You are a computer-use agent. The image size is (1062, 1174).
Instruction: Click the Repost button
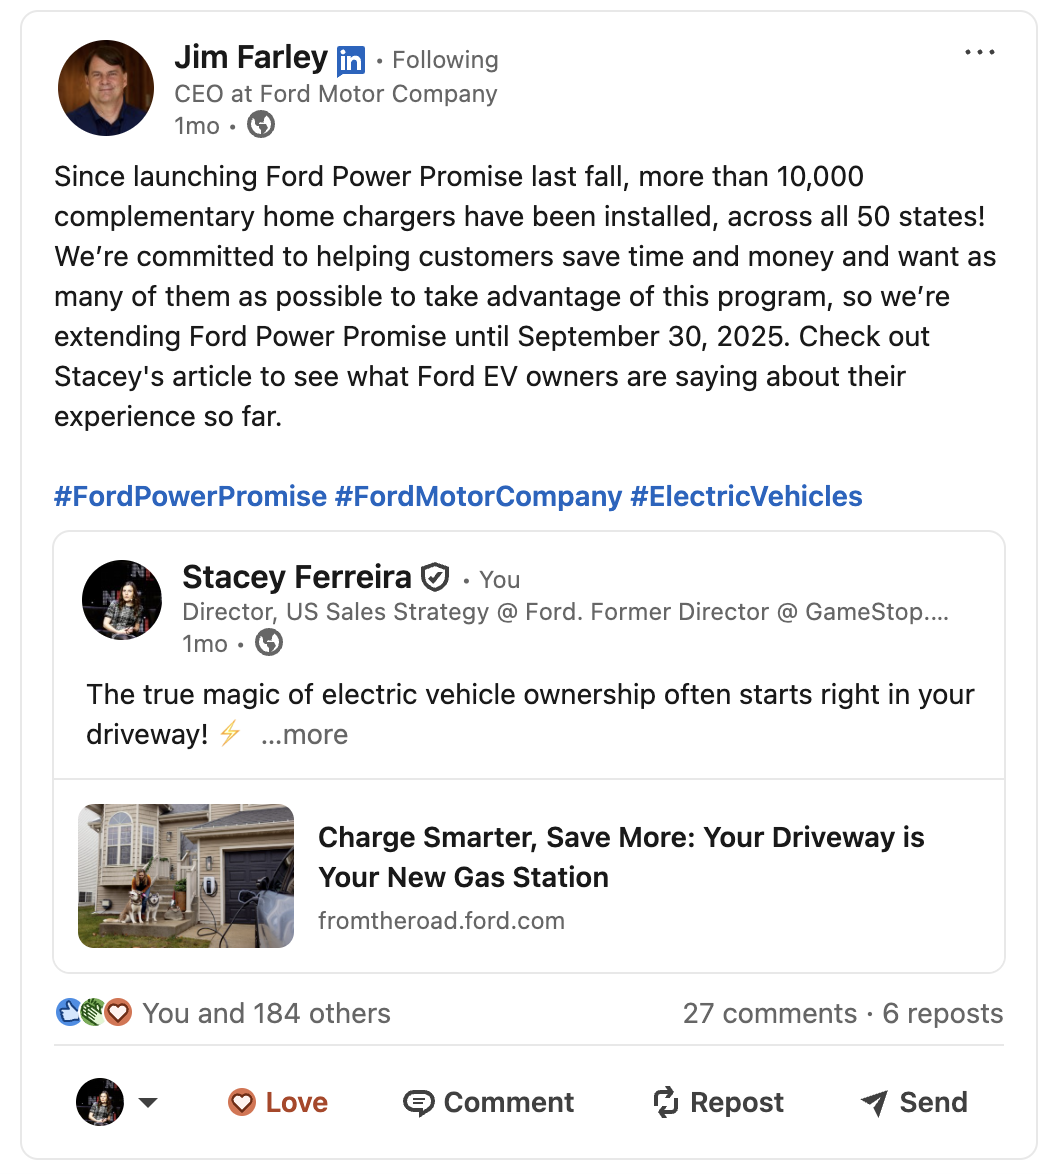click(x=718, y=1102)
